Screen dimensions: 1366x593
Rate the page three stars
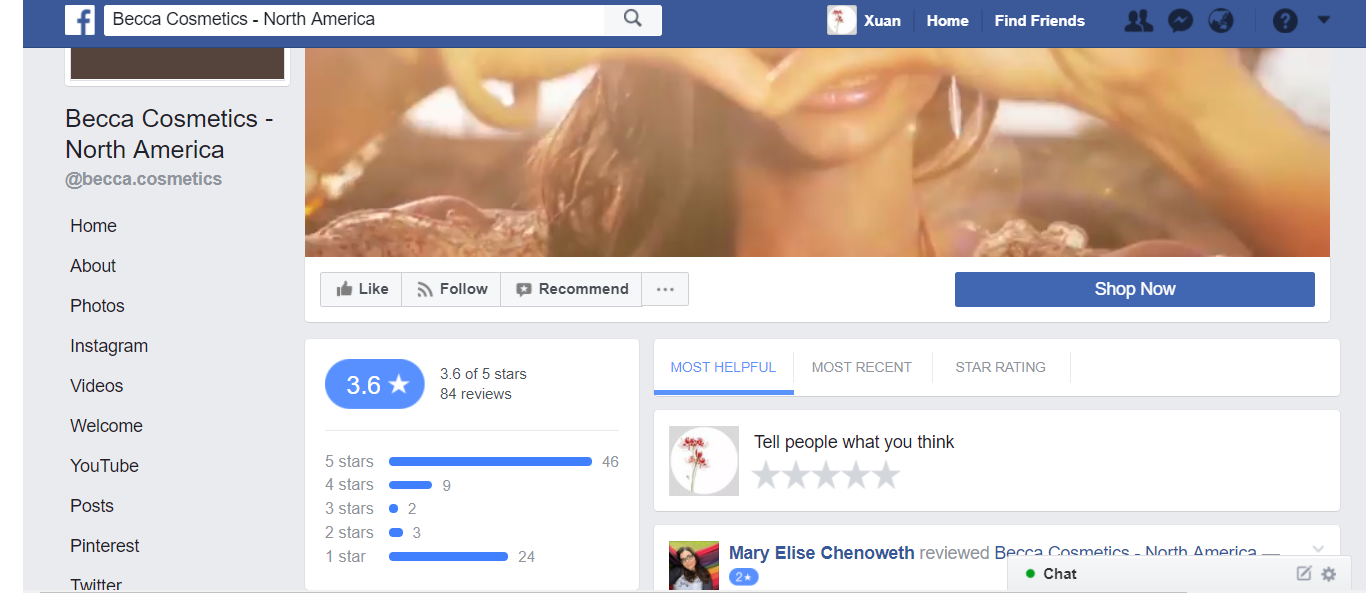(826, 475)
